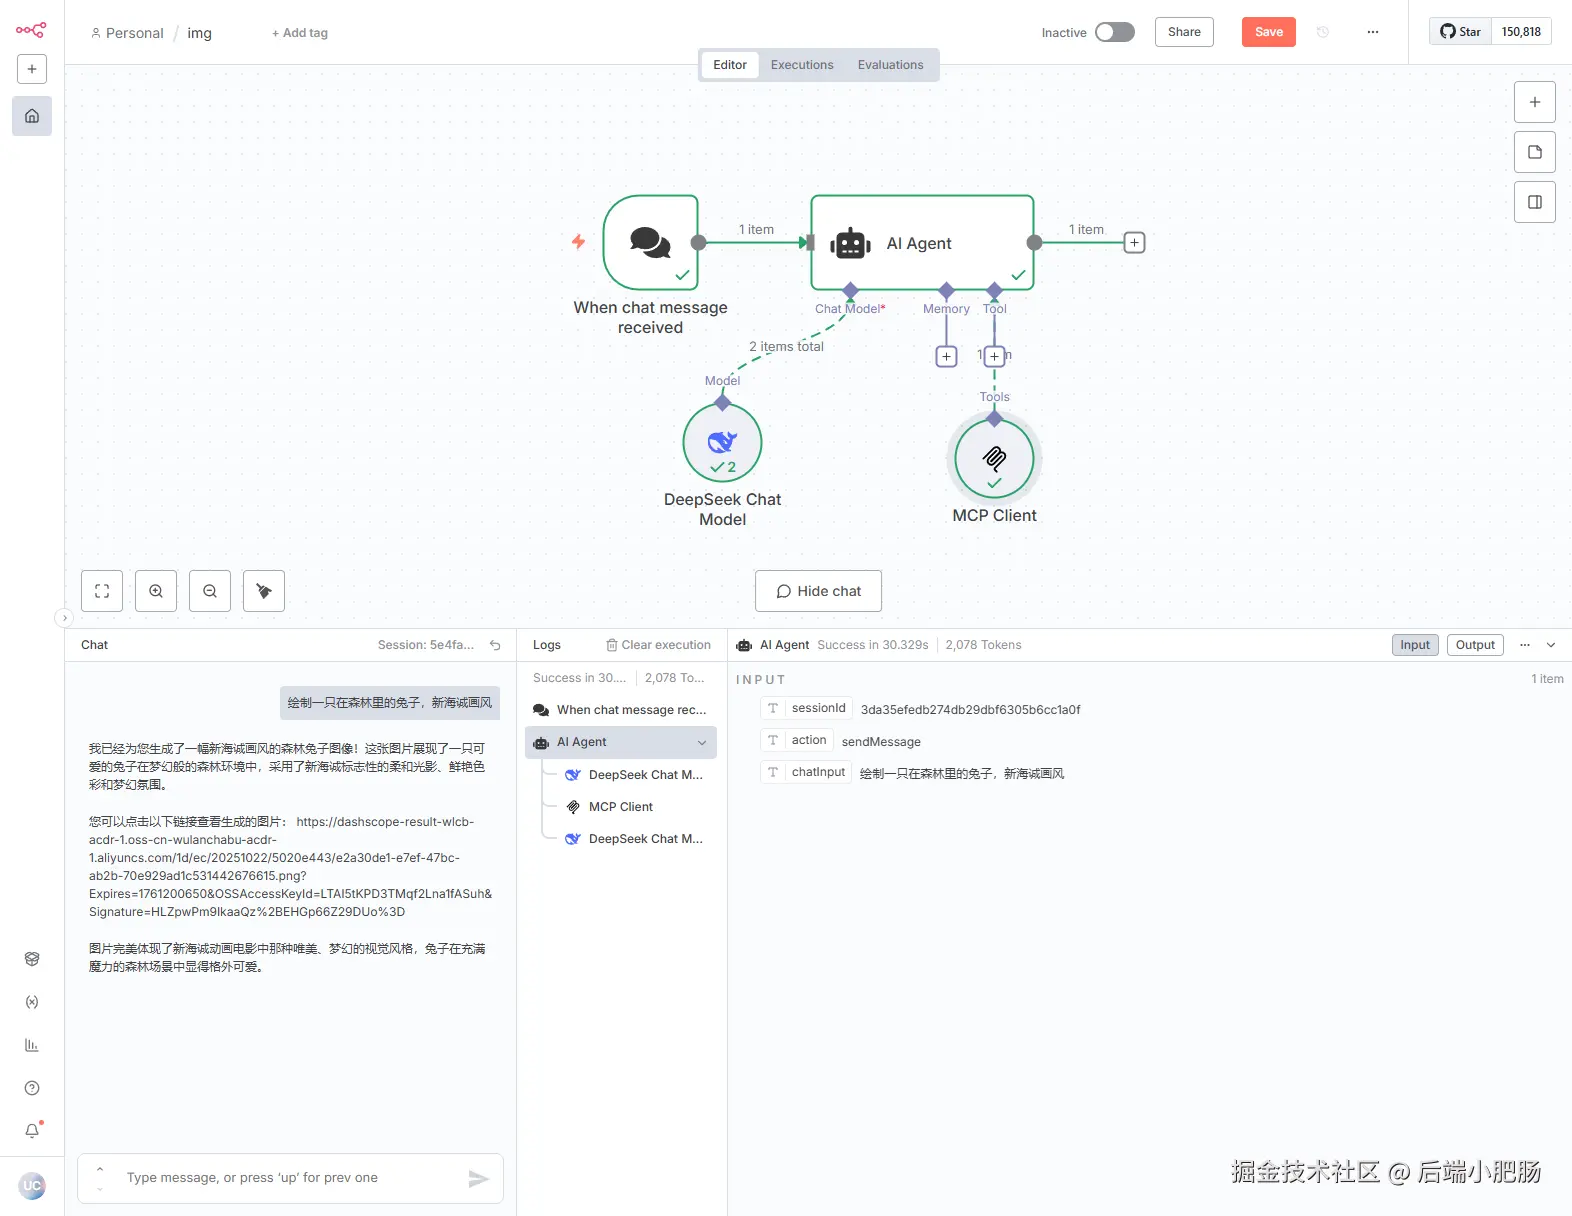Open the help question mark icon

32,1088
